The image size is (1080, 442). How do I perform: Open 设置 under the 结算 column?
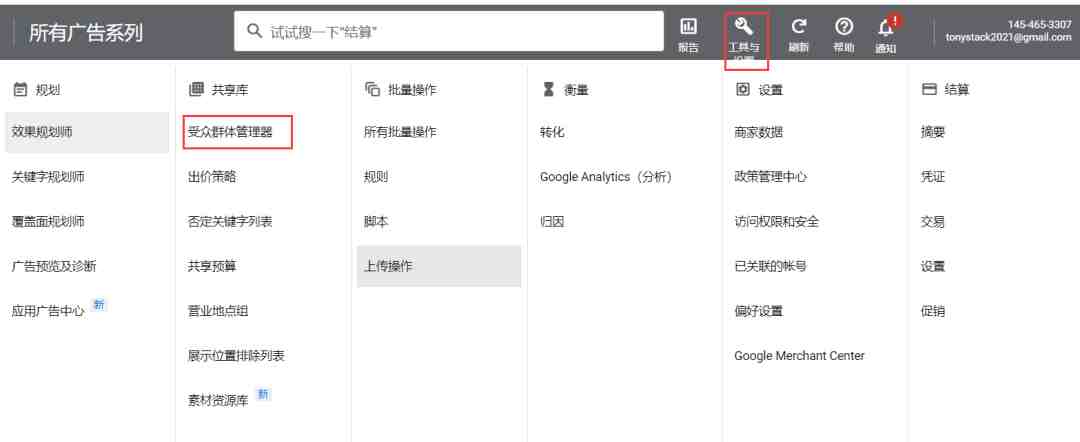[x=933, y=266]
